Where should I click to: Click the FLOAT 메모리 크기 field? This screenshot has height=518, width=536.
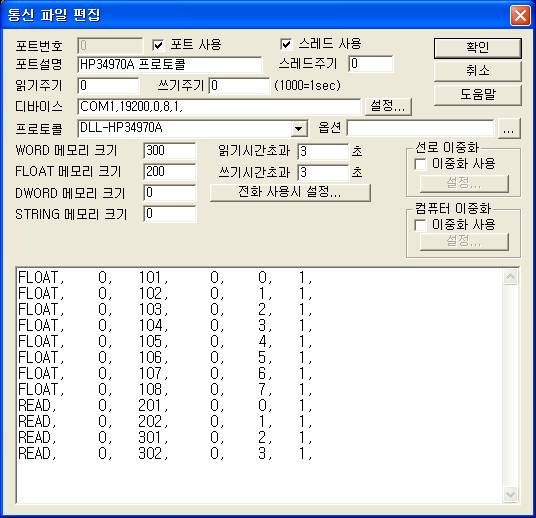[170, 172]
